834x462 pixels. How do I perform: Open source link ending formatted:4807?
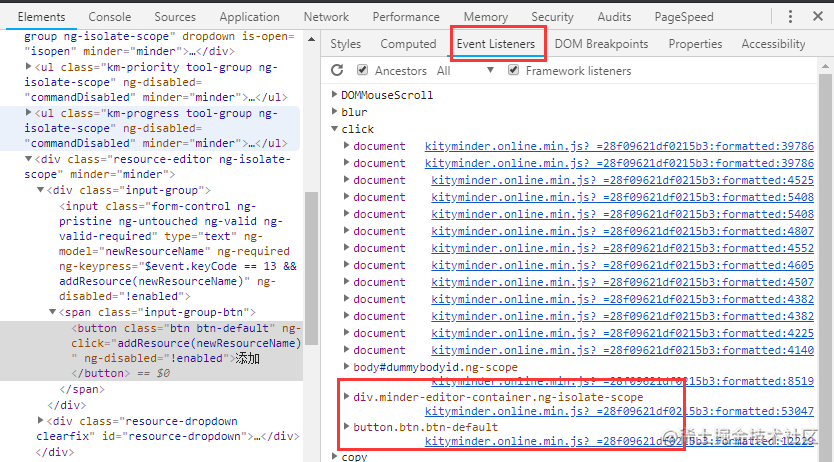(622, 231)
